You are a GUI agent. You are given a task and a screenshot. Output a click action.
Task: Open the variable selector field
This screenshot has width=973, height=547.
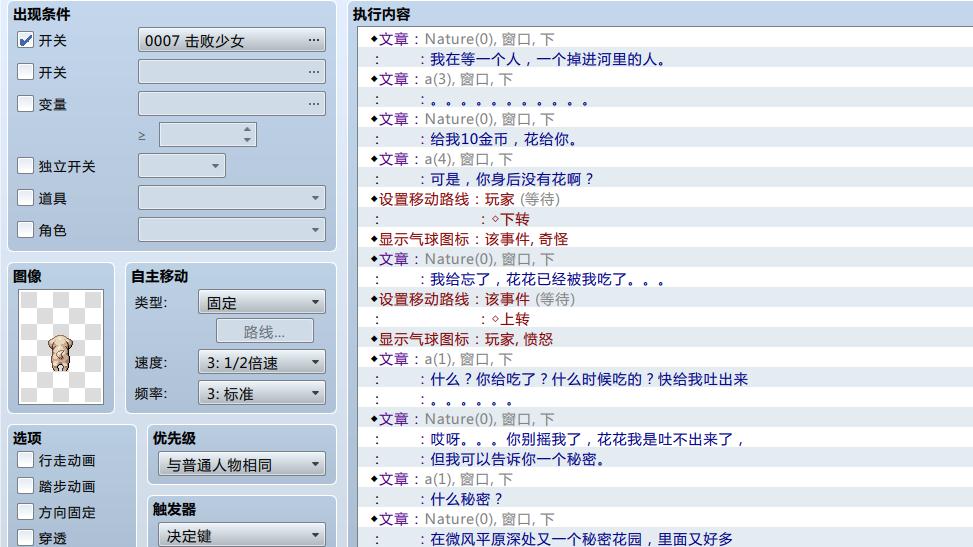click(x=231, y=104)
